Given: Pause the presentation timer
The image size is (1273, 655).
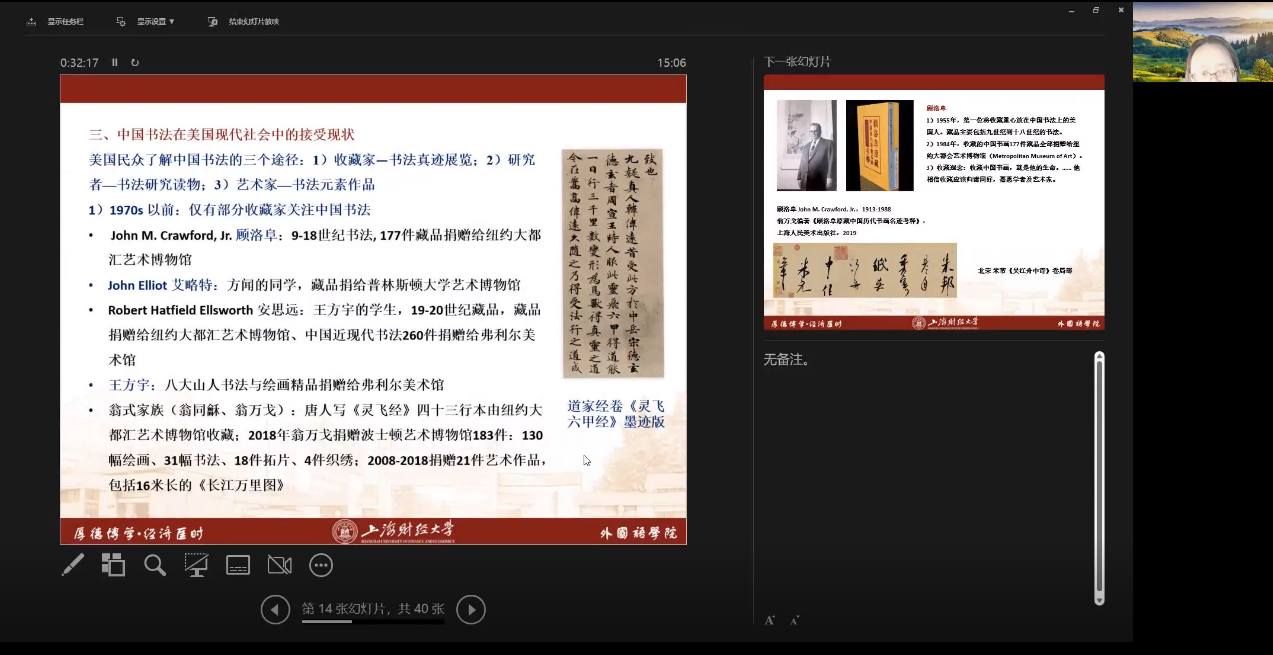Looking at the screenshot, I should pyautogui.click(x=115, y=62).
